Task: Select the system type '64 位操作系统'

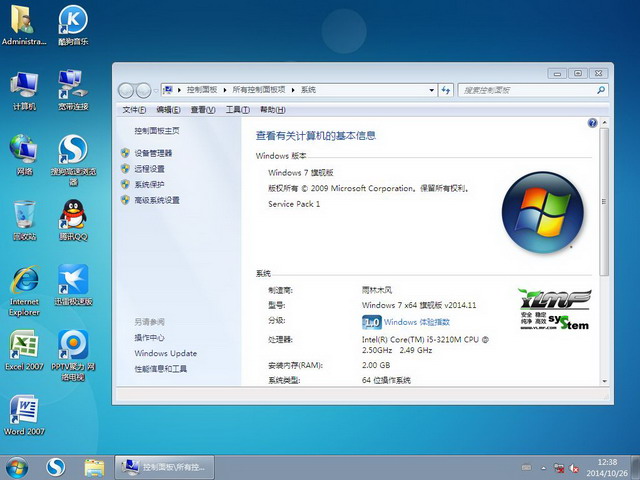Action: coord(386,380)
